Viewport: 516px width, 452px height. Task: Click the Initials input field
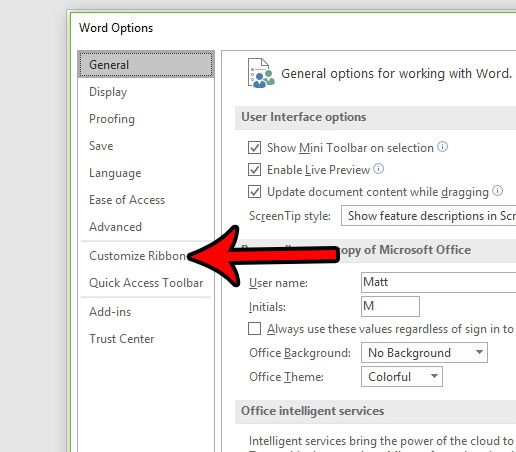(x=390, y=306)
